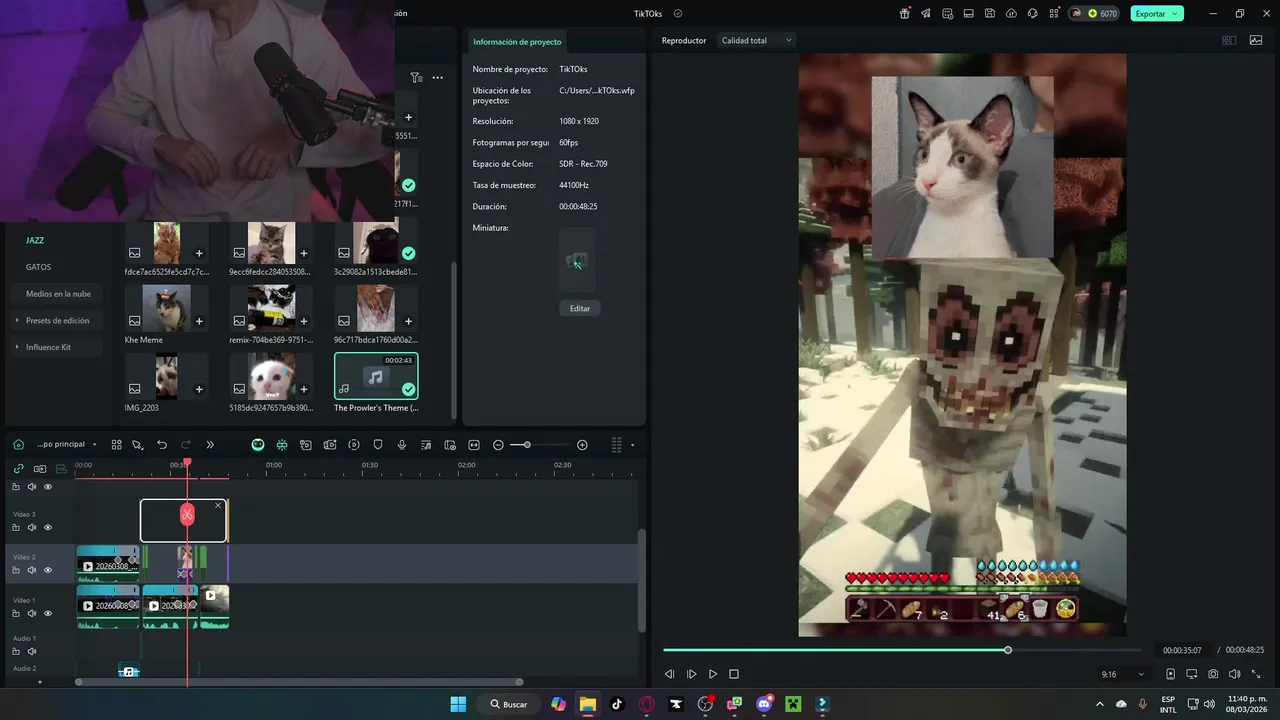Adjust the timeline zoom slider
The width and height of the screenshot is (1280, 720).
[x=527, y=444]
